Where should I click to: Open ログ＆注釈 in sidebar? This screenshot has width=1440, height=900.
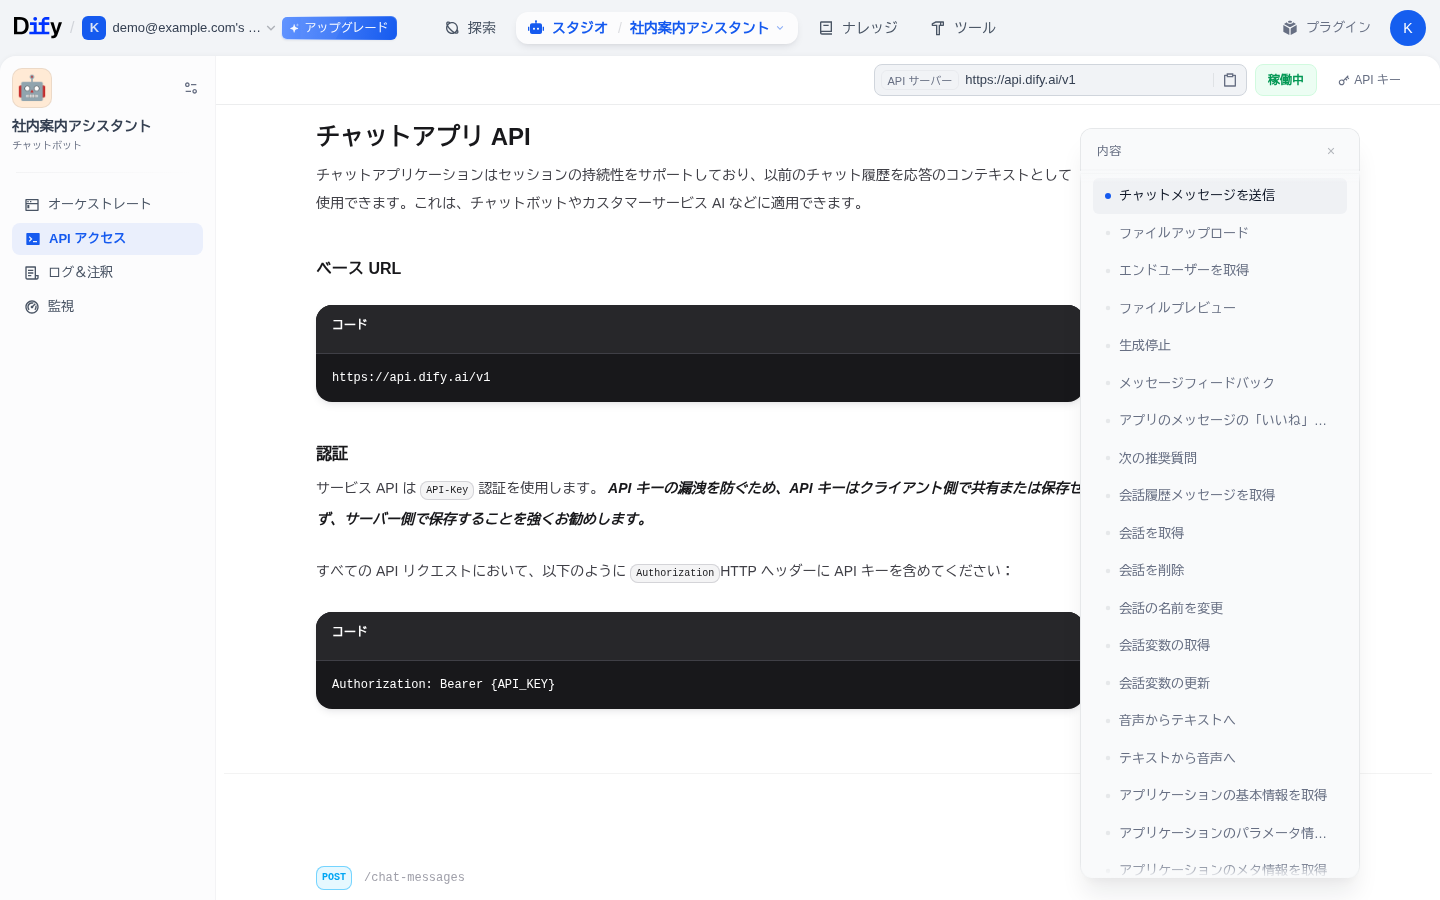tap(107, 272)
